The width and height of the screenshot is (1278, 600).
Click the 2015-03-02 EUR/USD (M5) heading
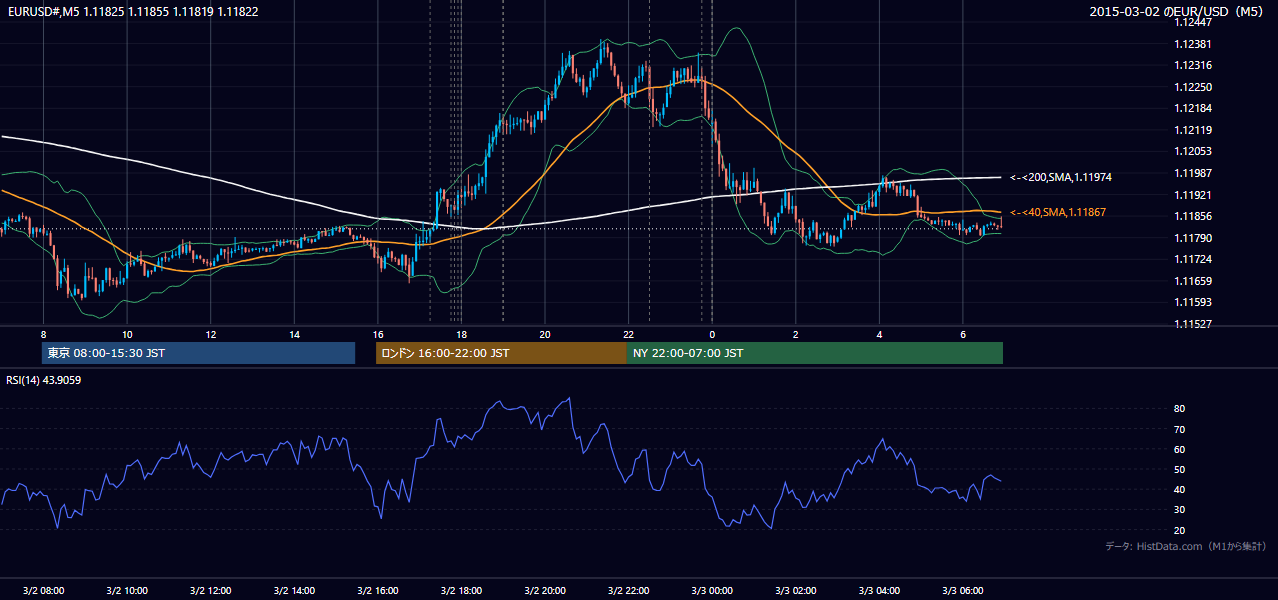1178,11
